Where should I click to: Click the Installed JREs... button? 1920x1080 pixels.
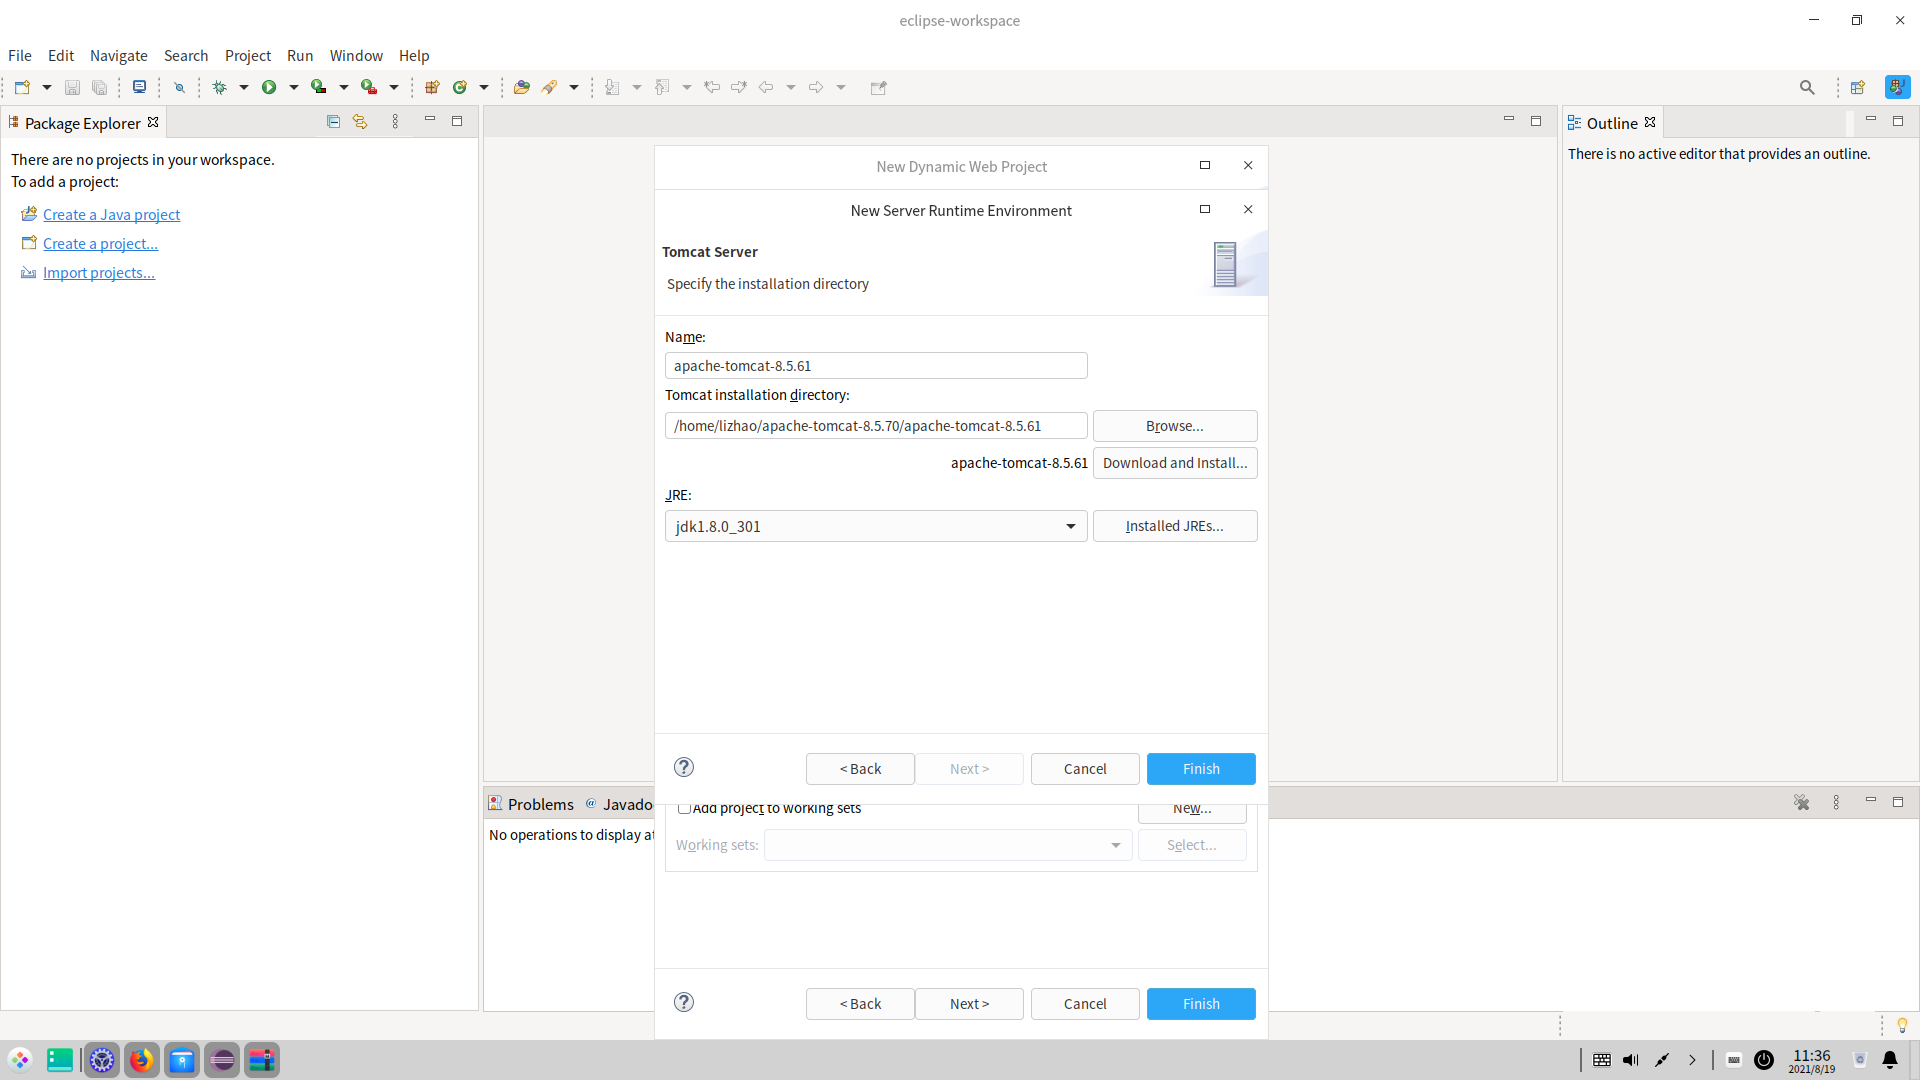1174,526
